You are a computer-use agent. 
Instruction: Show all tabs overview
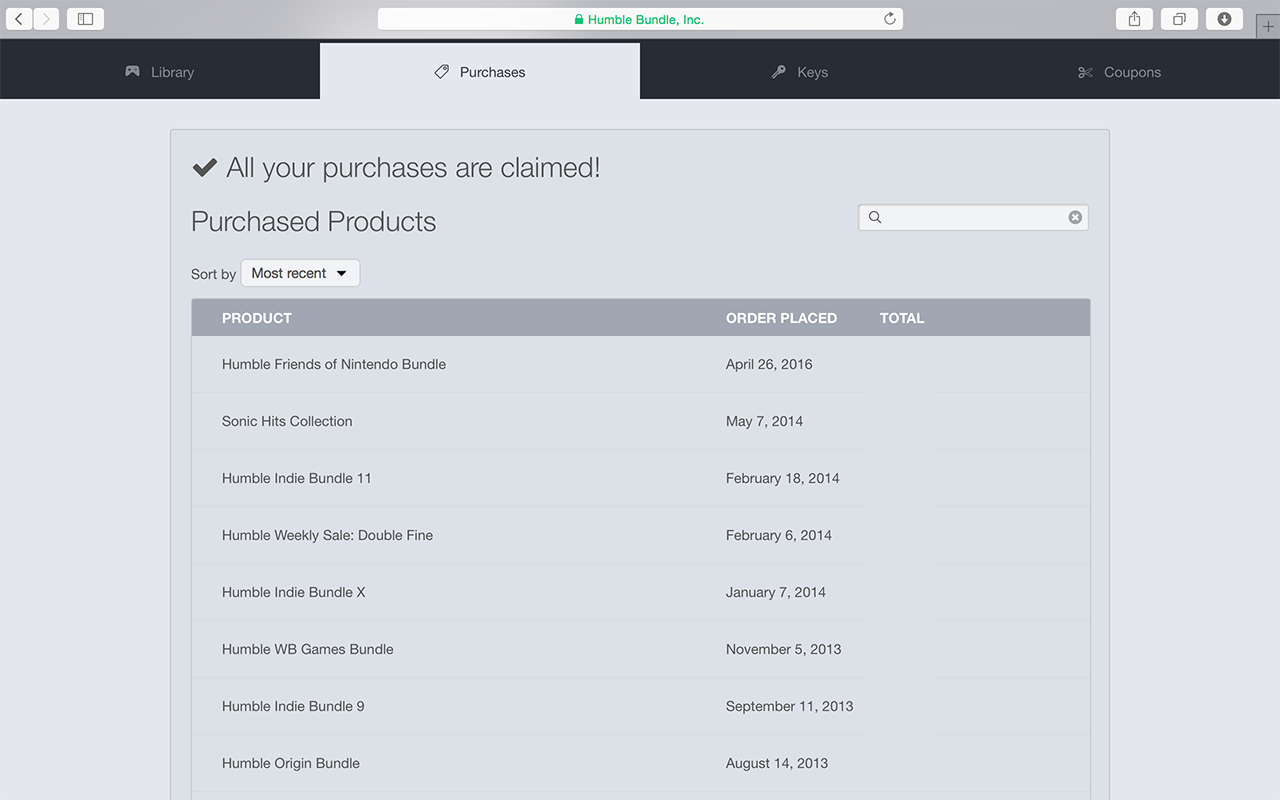1179,19
